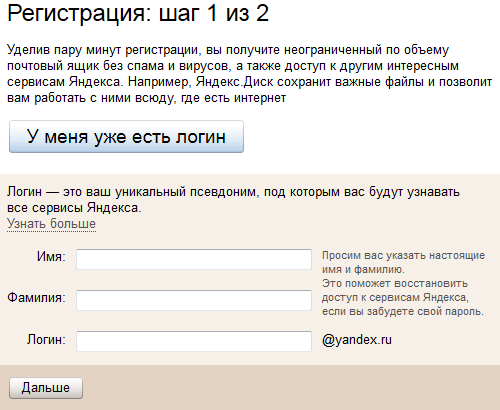Focus the Имя input field
The image size is (500, 410).
coord(194,259)
